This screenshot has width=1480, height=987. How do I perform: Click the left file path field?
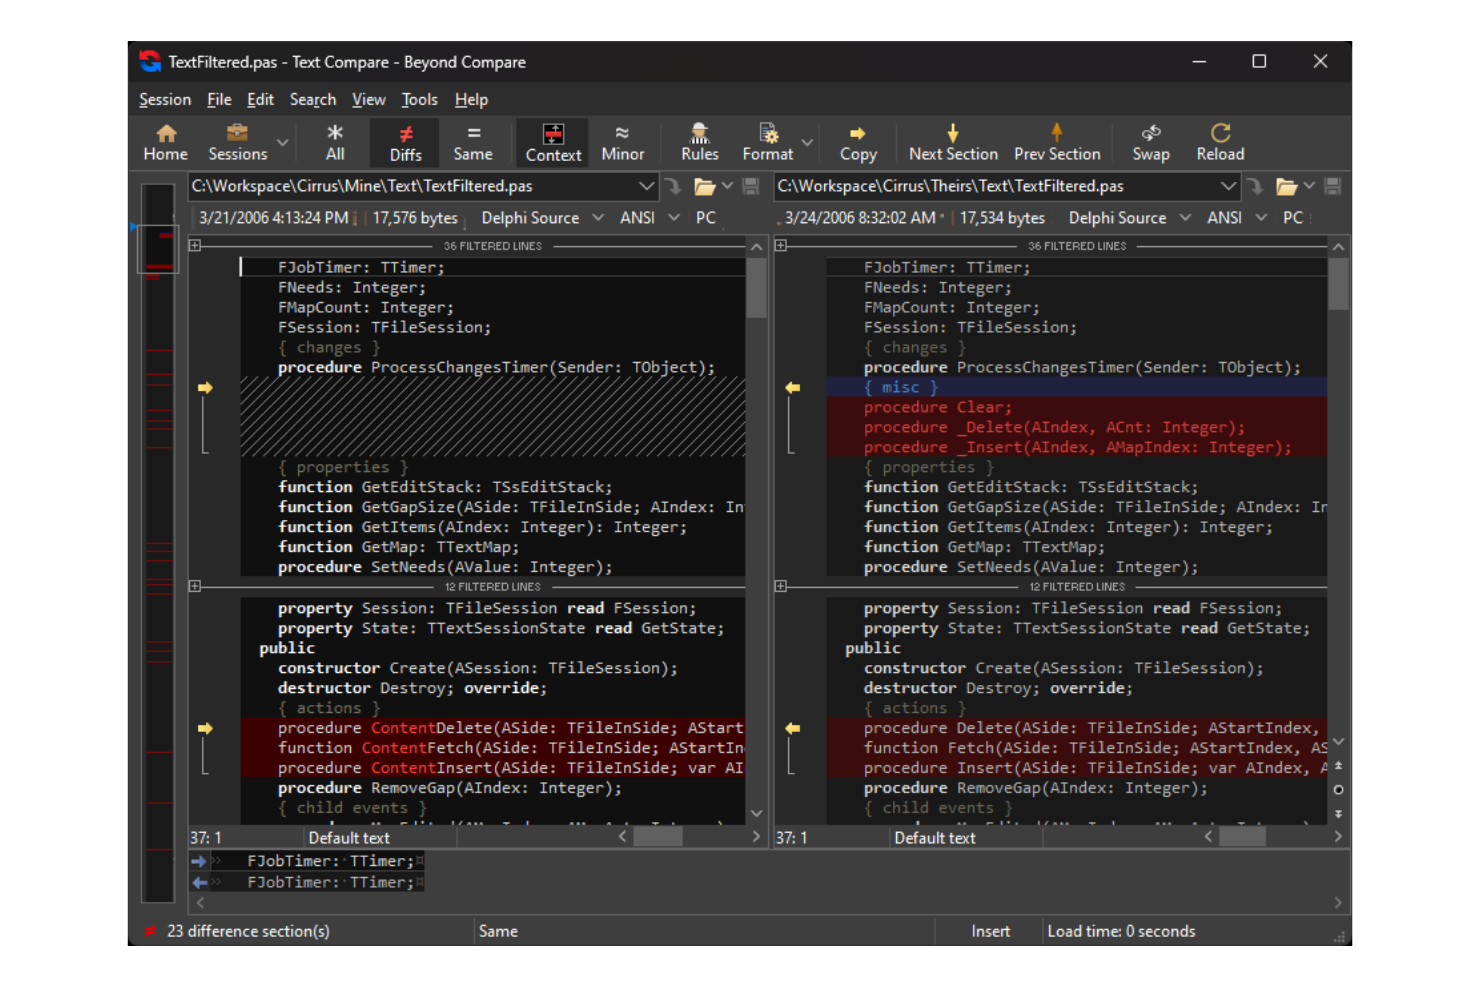[x=412, y=186]
